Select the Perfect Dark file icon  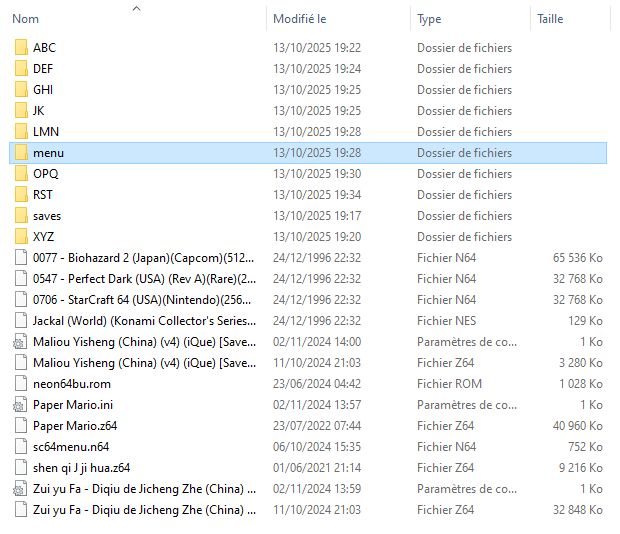pyautogui.click(x=21, y=278)
